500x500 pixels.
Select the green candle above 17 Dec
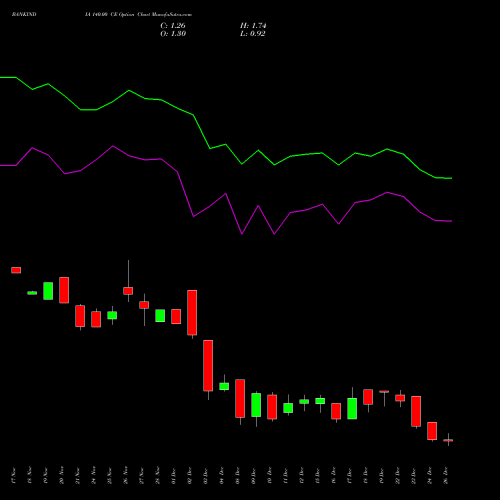(x=352, y=408)
